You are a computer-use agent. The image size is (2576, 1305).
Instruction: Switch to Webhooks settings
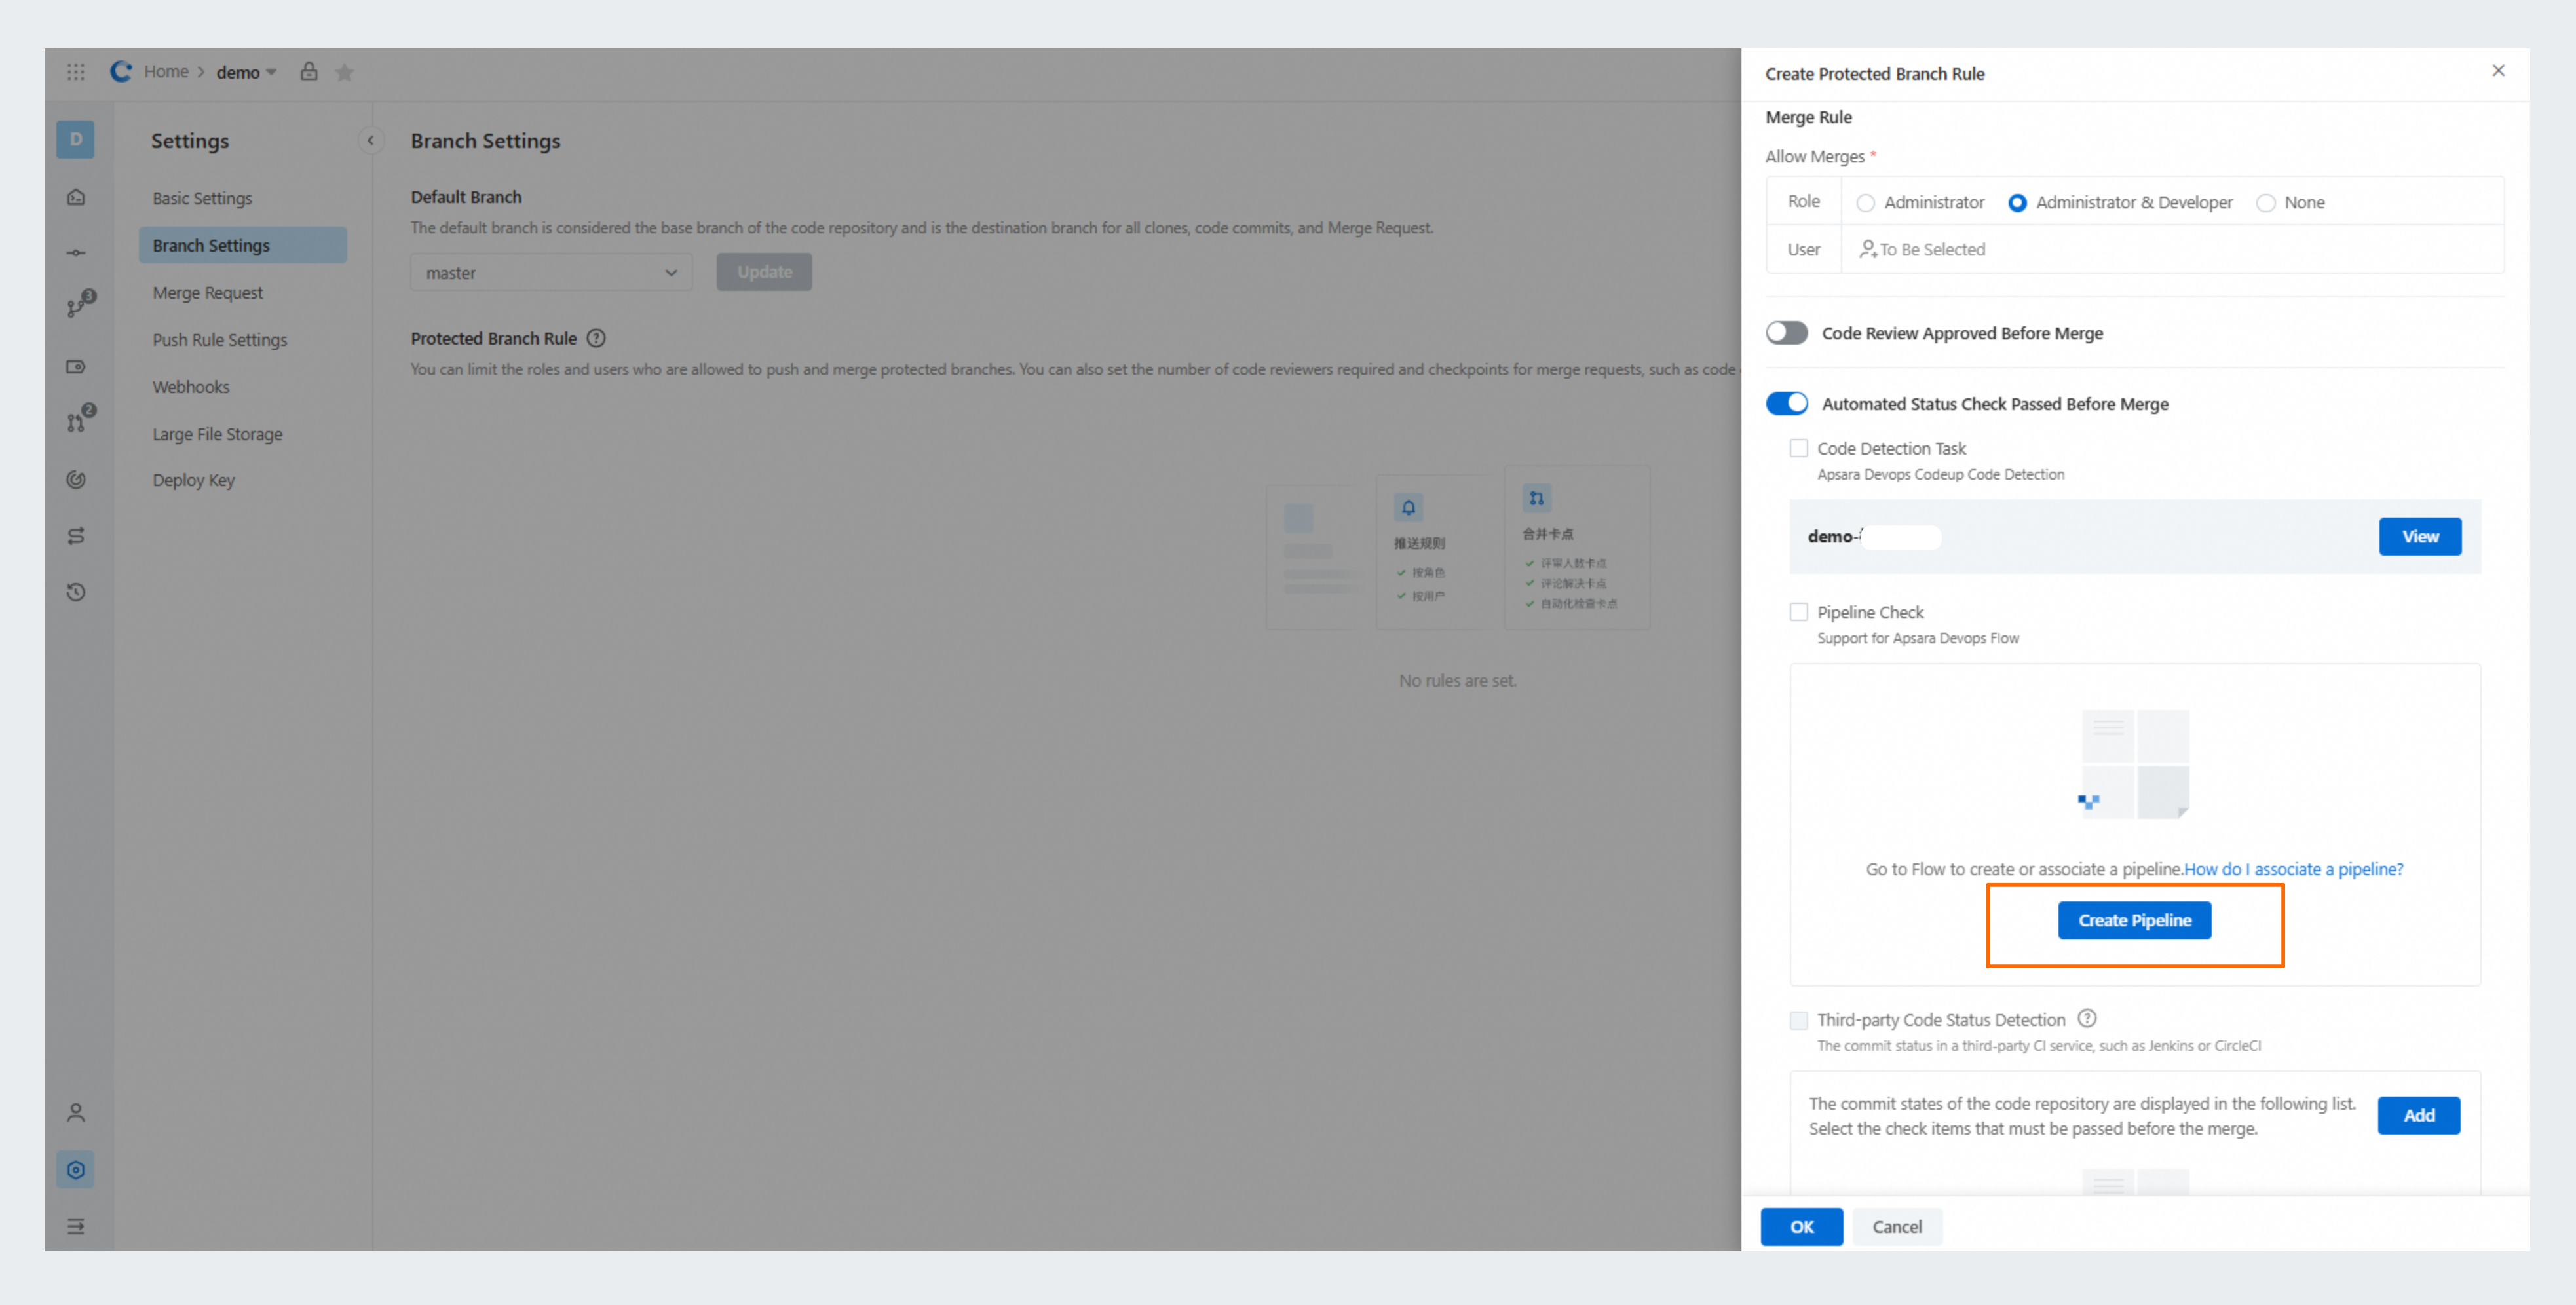pos(191,387)
